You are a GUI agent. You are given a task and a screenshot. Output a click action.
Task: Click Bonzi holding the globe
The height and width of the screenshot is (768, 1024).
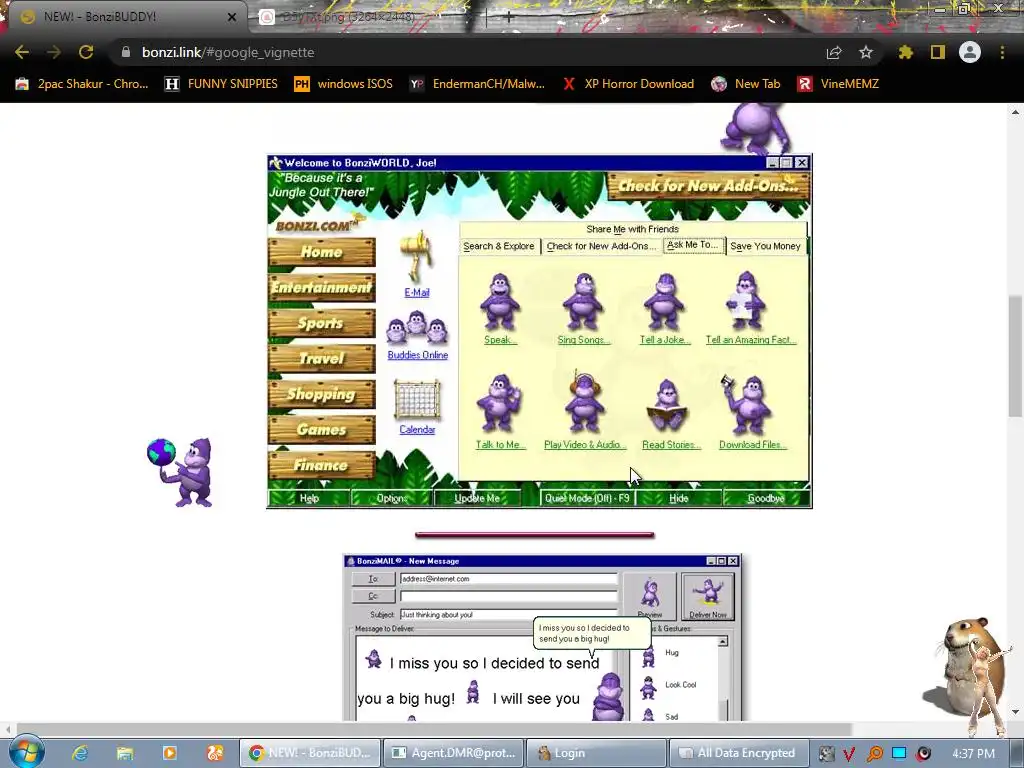[x=182, y=472]
